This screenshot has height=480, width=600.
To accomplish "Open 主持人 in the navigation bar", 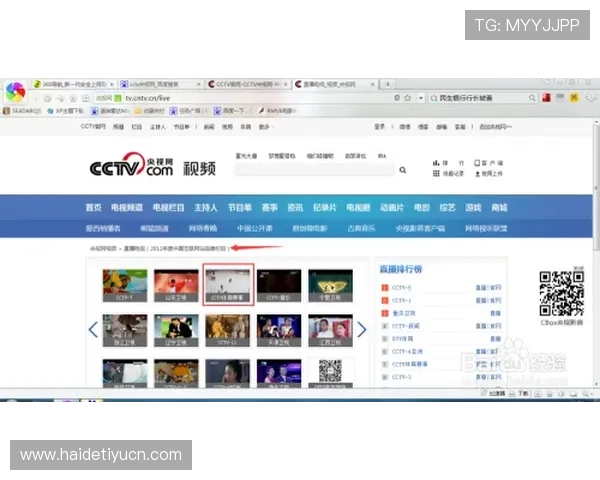I will click(x=205, y=207).
